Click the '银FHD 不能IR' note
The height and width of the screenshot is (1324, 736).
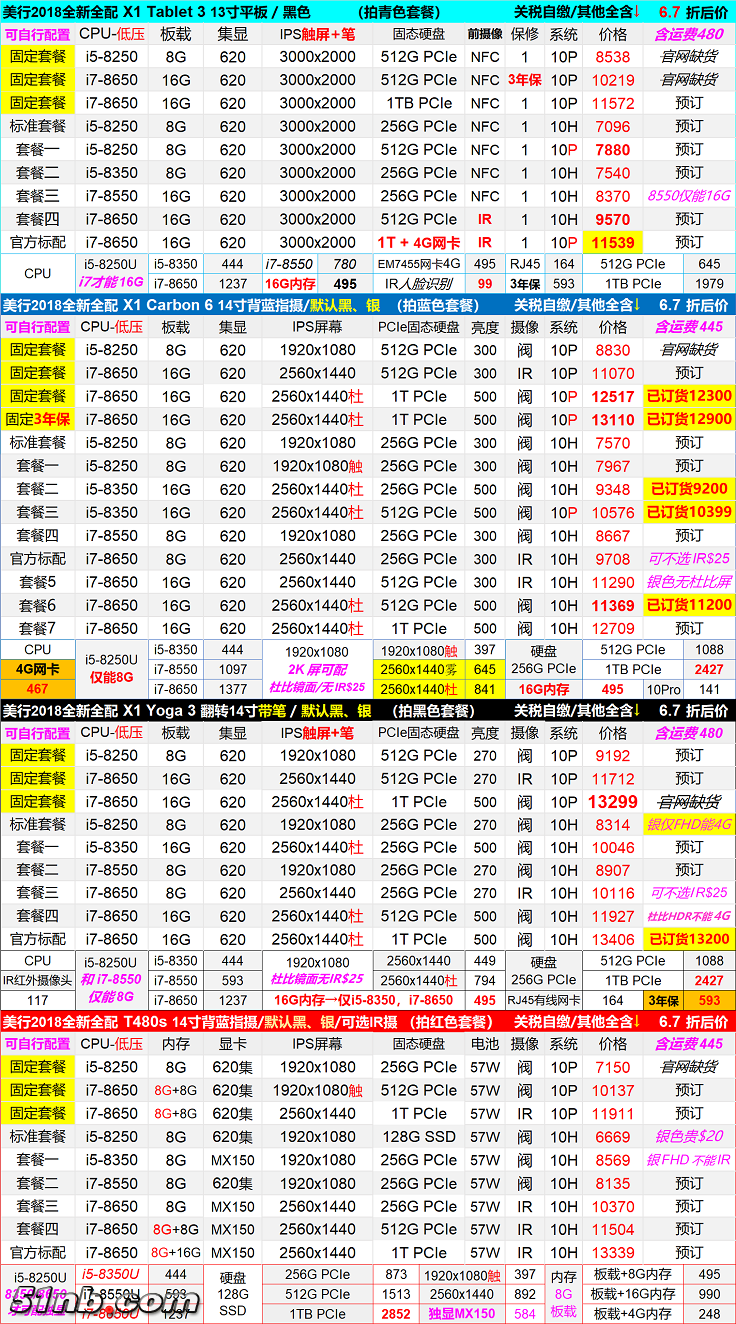[x=689, y=1160]
